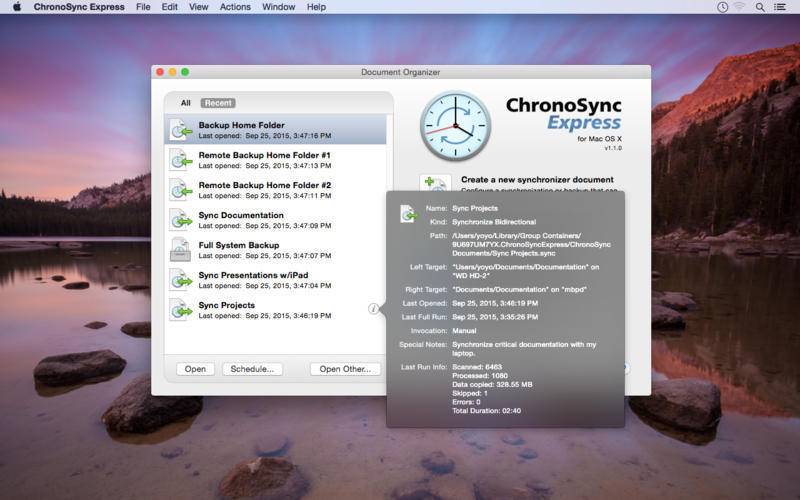
Task: Click the info button beside Sync Projects
Action: click(373, 309)
